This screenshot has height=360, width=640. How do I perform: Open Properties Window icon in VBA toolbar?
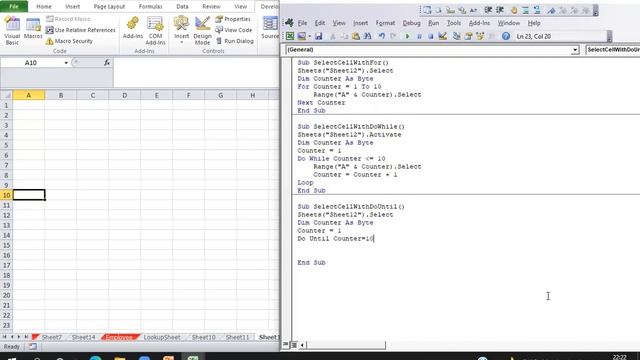[x=468, y=36]
